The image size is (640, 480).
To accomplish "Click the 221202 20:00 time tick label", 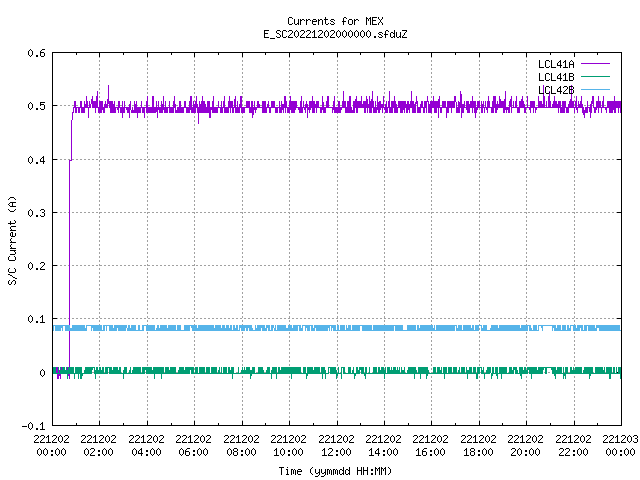I will (x=525, y=445).
